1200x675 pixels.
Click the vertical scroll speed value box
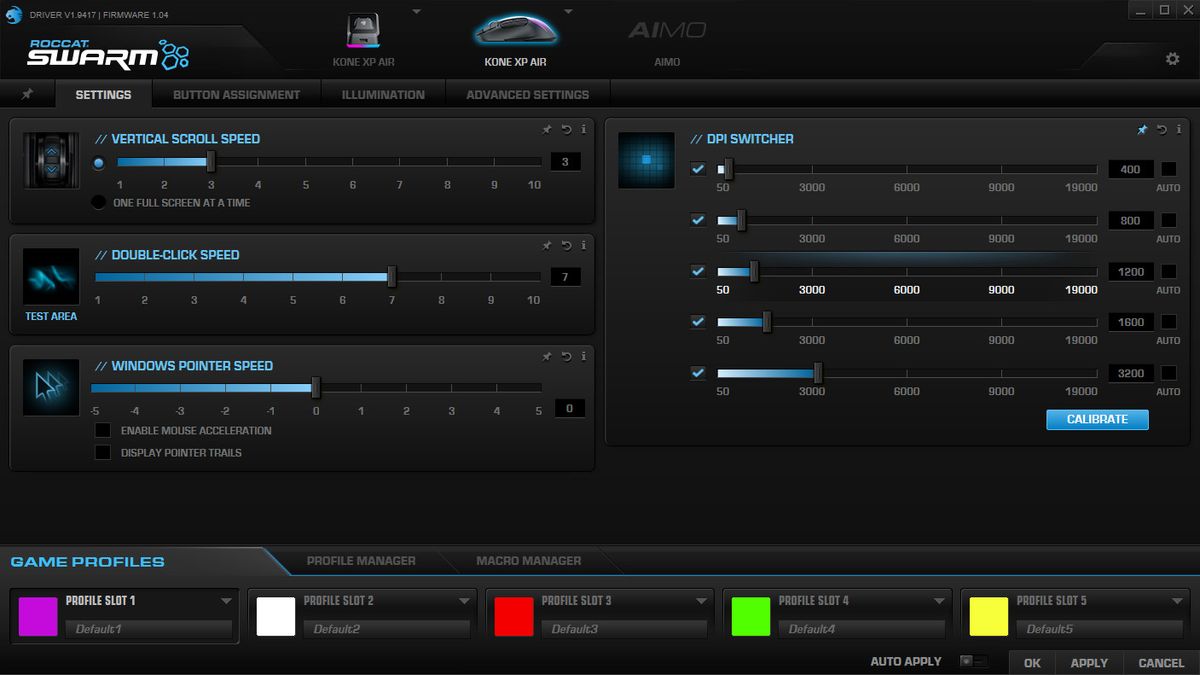(x=565, y=162)
